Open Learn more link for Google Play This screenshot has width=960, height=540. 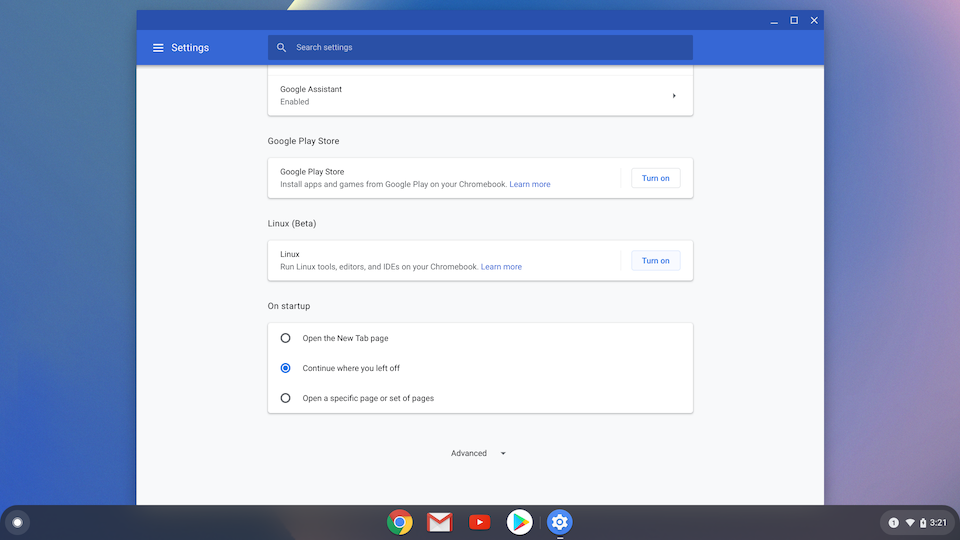point(530,184)
